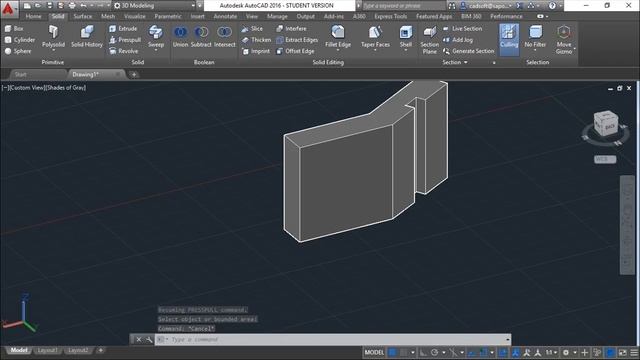640x360 pixels.
Task: Open workspace switching gear in status bar
Action: (566, 352)
